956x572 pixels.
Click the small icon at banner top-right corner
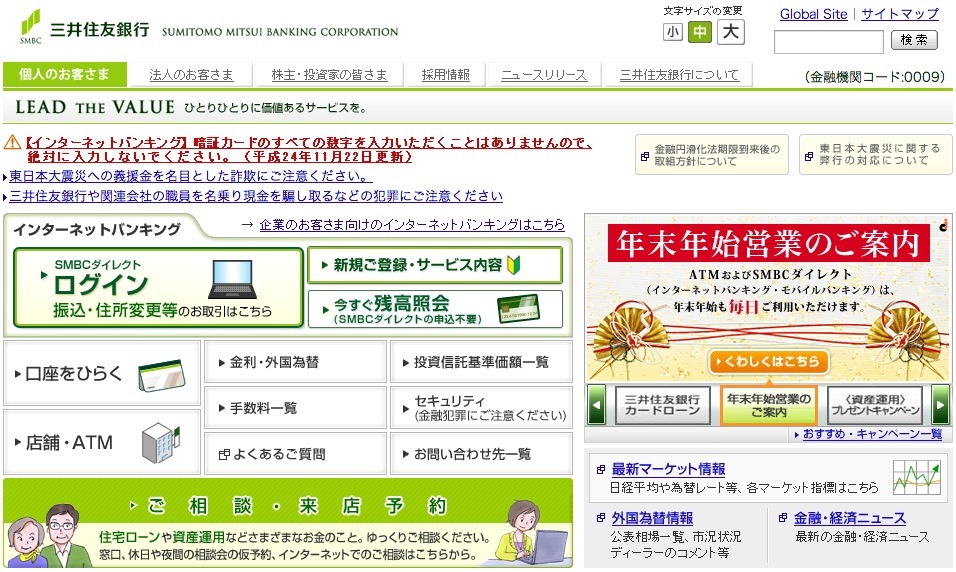944,225
